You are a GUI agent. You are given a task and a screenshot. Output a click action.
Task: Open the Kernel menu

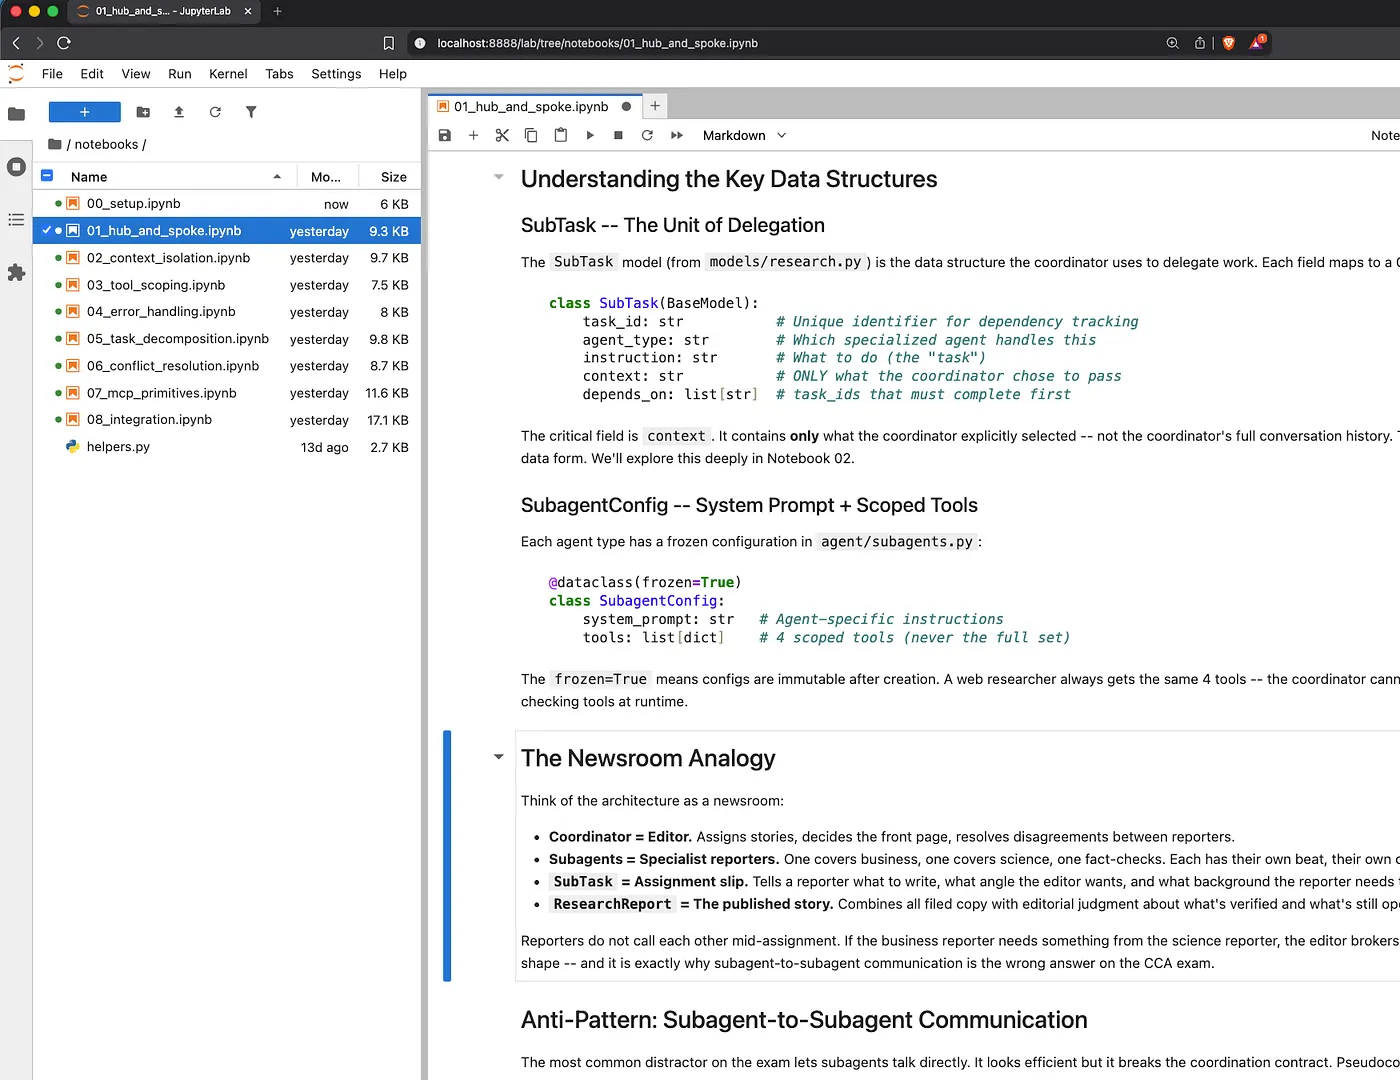(228, 74)
